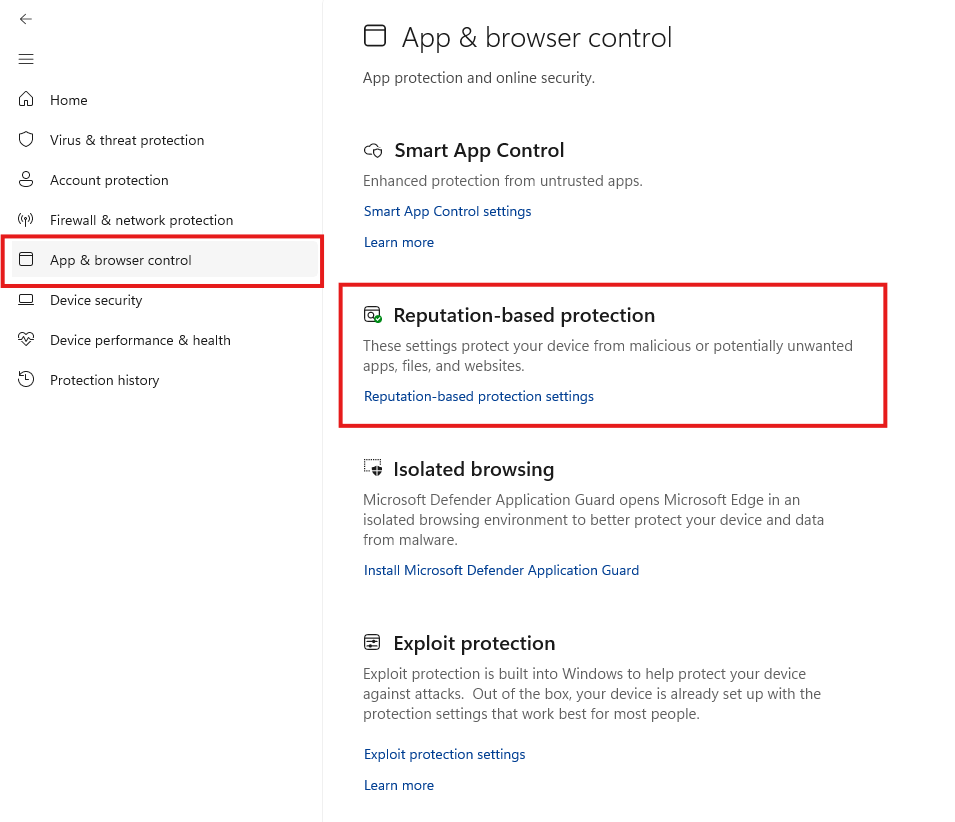Click the Protection history clock icon
This screenshot has height=822, width=955.
tap(27, 380)
